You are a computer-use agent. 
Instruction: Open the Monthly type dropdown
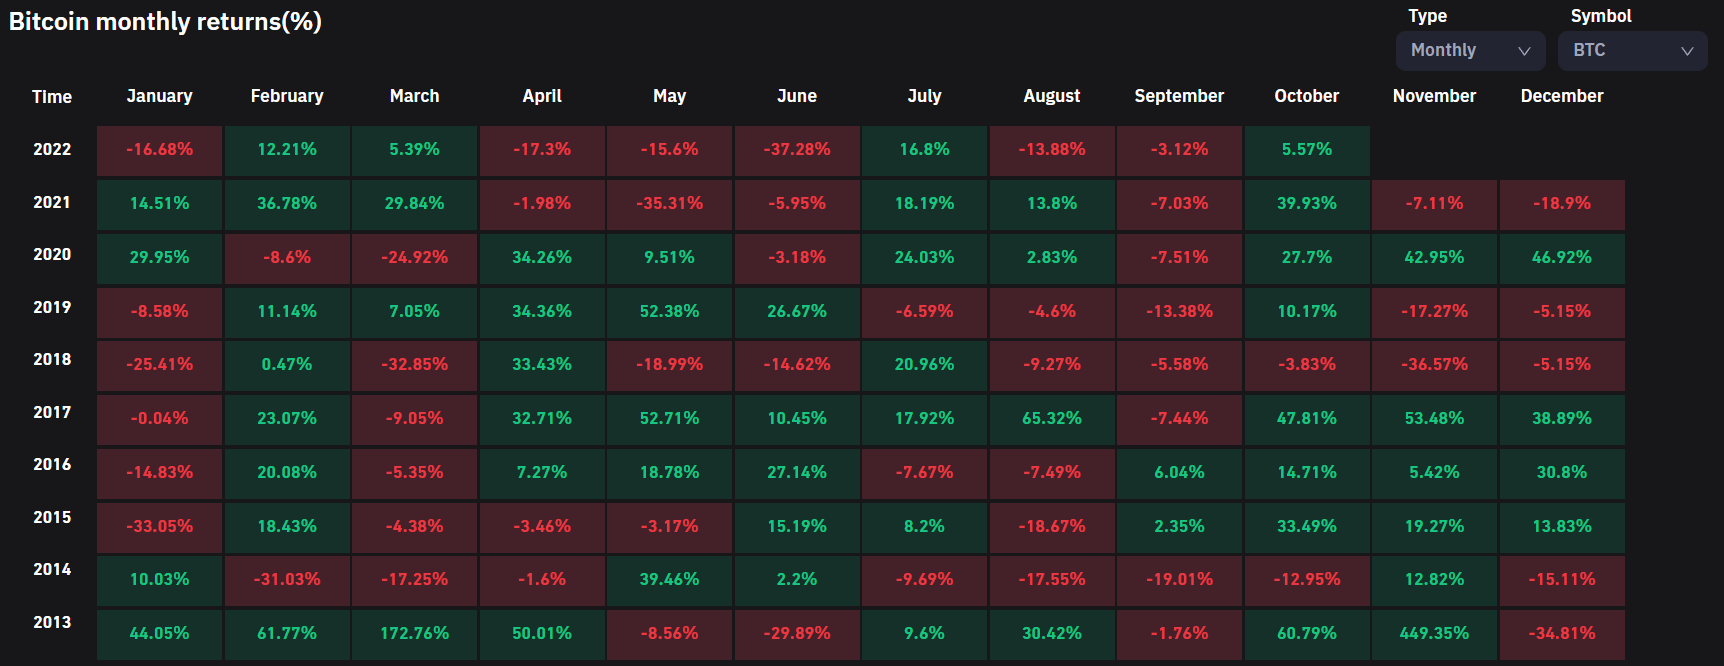click(x=1470, y=51)
